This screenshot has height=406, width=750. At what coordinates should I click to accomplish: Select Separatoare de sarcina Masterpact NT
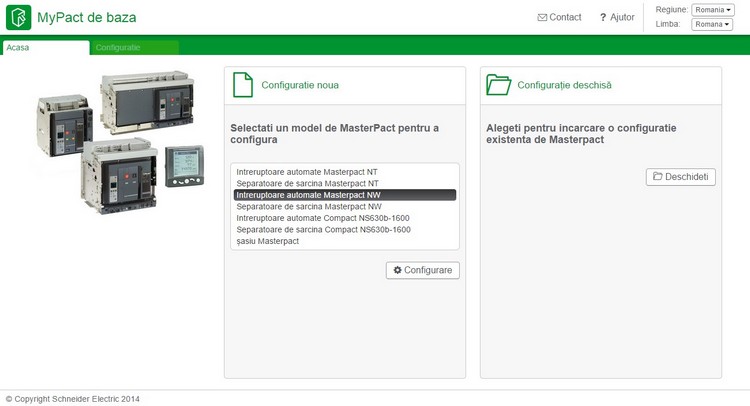click(344, 183)
